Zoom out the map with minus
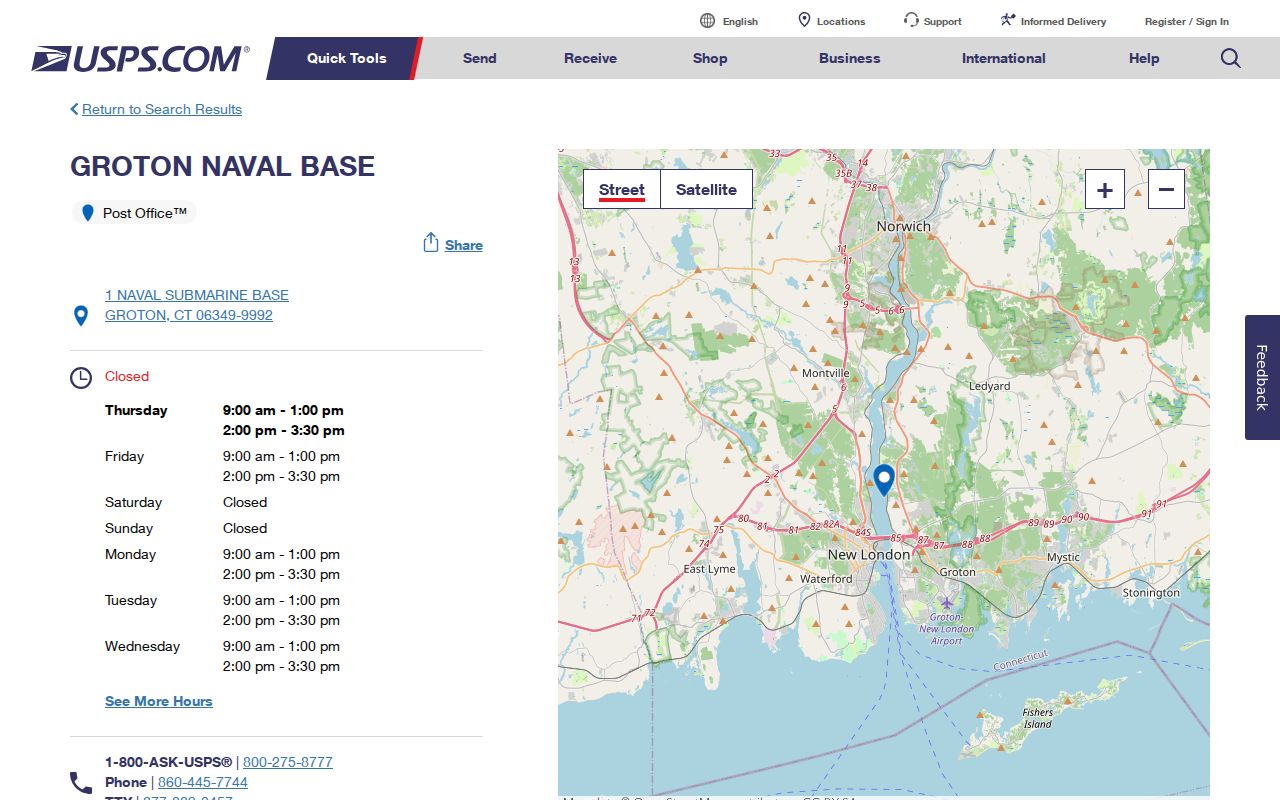 pos(1166,189)
